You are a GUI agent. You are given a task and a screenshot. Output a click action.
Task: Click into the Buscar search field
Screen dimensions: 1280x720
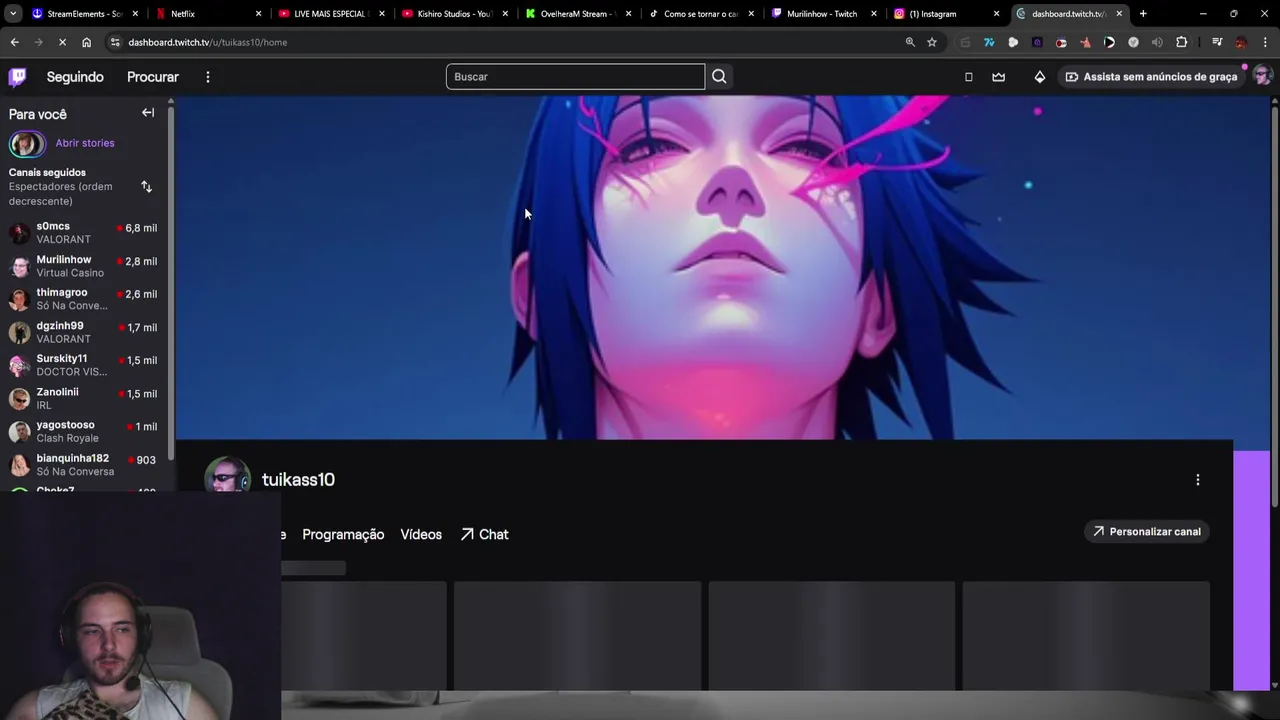(575, 77)
